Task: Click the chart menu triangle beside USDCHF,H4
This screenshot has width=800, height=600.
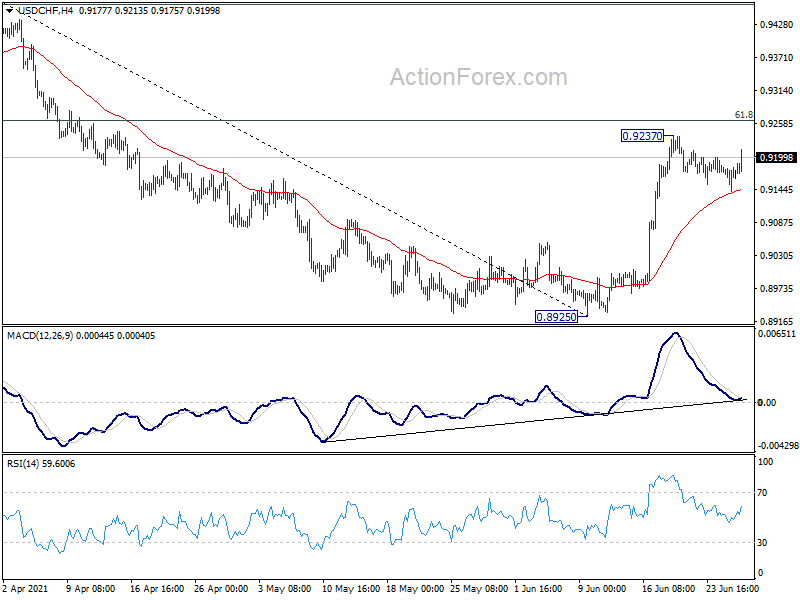Action: [x=10, y=10]
